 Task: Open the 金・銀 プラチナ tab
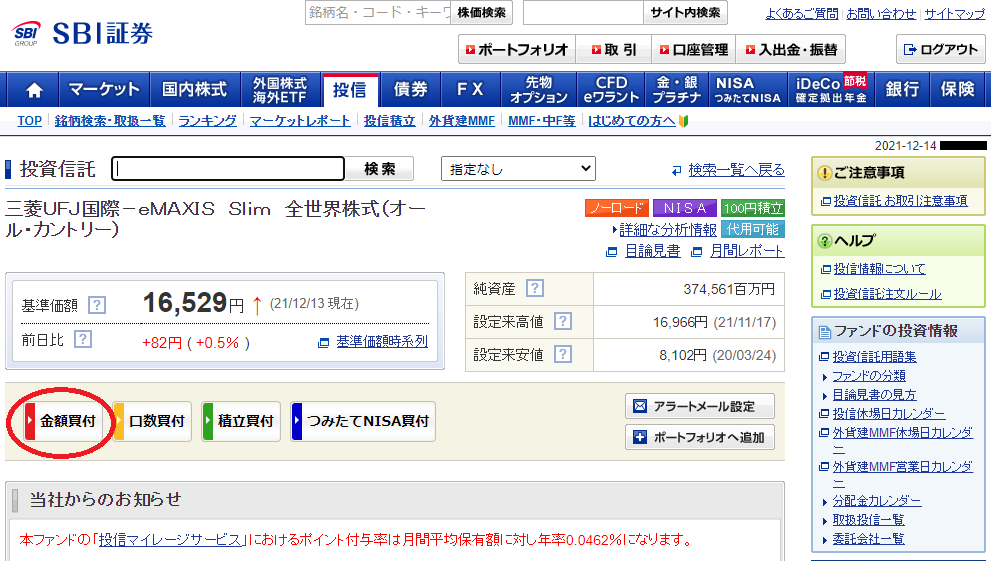tap(677, 90)
